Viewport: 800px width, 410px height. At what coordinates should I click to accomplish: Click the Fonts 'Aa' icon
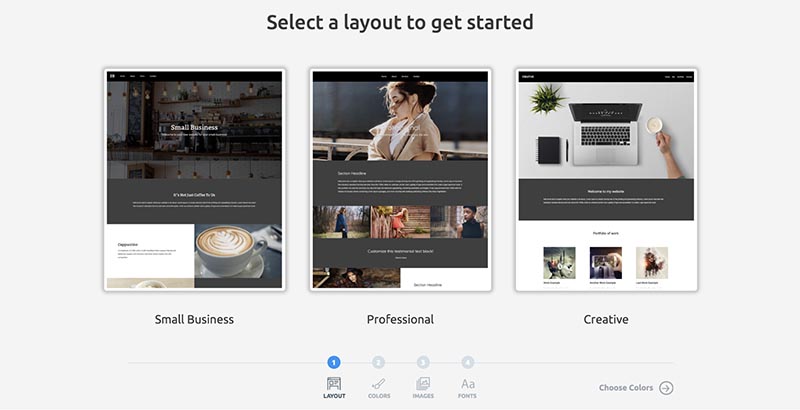[x=468, y=383]
